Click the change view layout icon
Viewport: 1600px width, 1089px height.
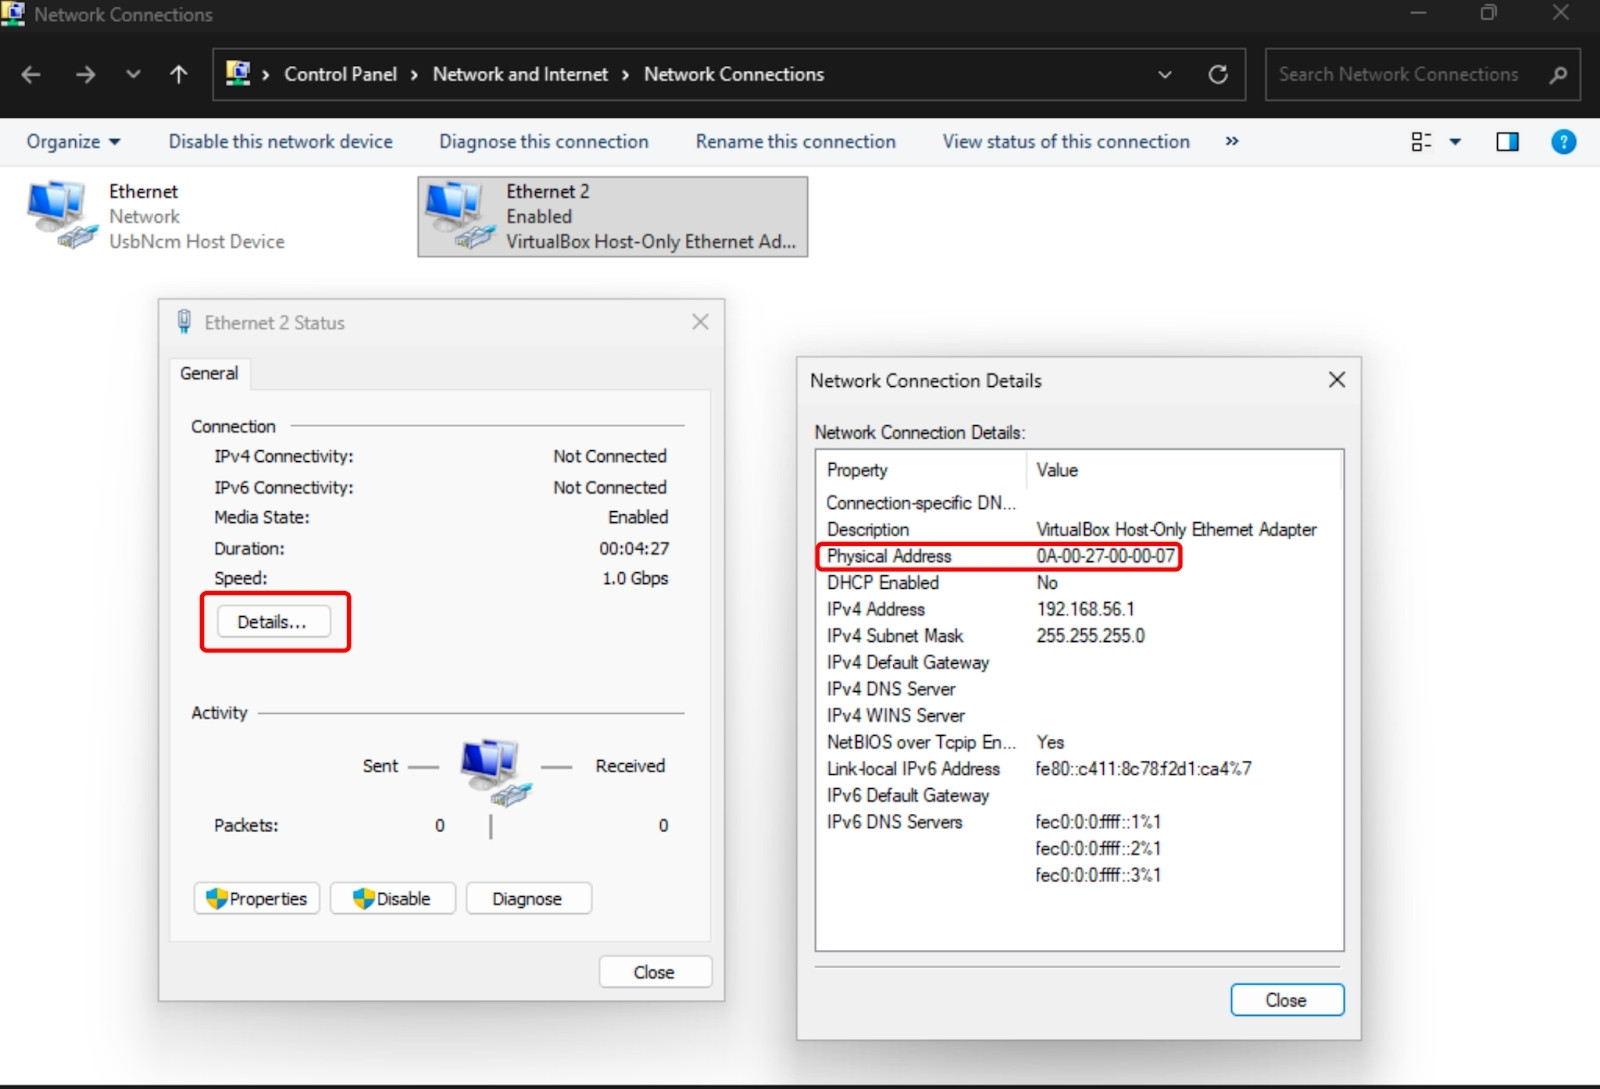[1421, 142]
